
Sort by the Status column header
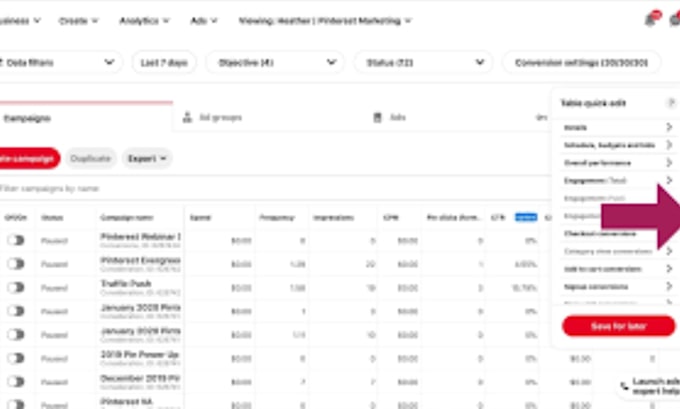52,217
